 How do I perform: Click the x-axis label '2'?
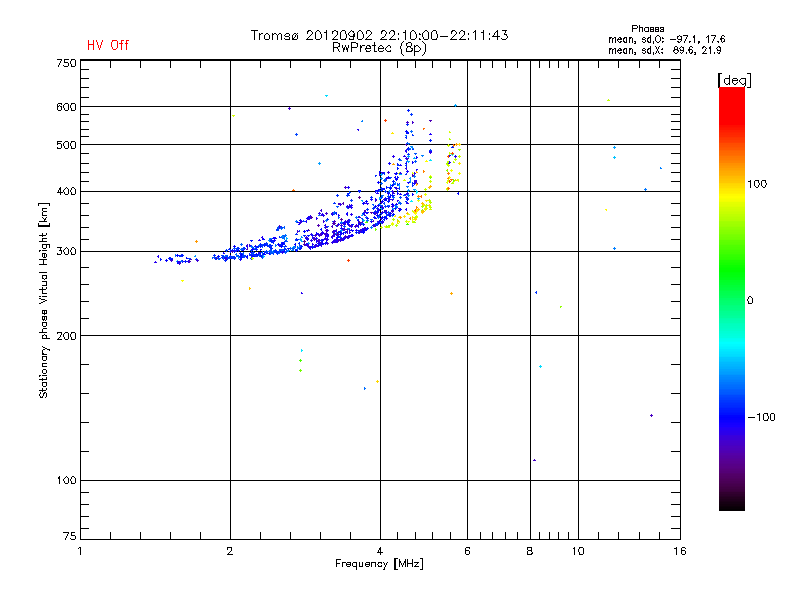coord(230,551)
